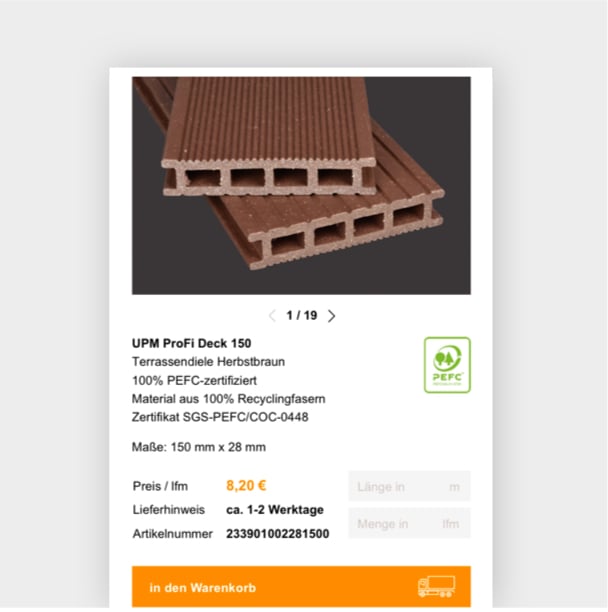Viewport: 608px width, 612px height.
Task: Click the Maße 150 mm x 28 mm line
Action: pos(199,447)
